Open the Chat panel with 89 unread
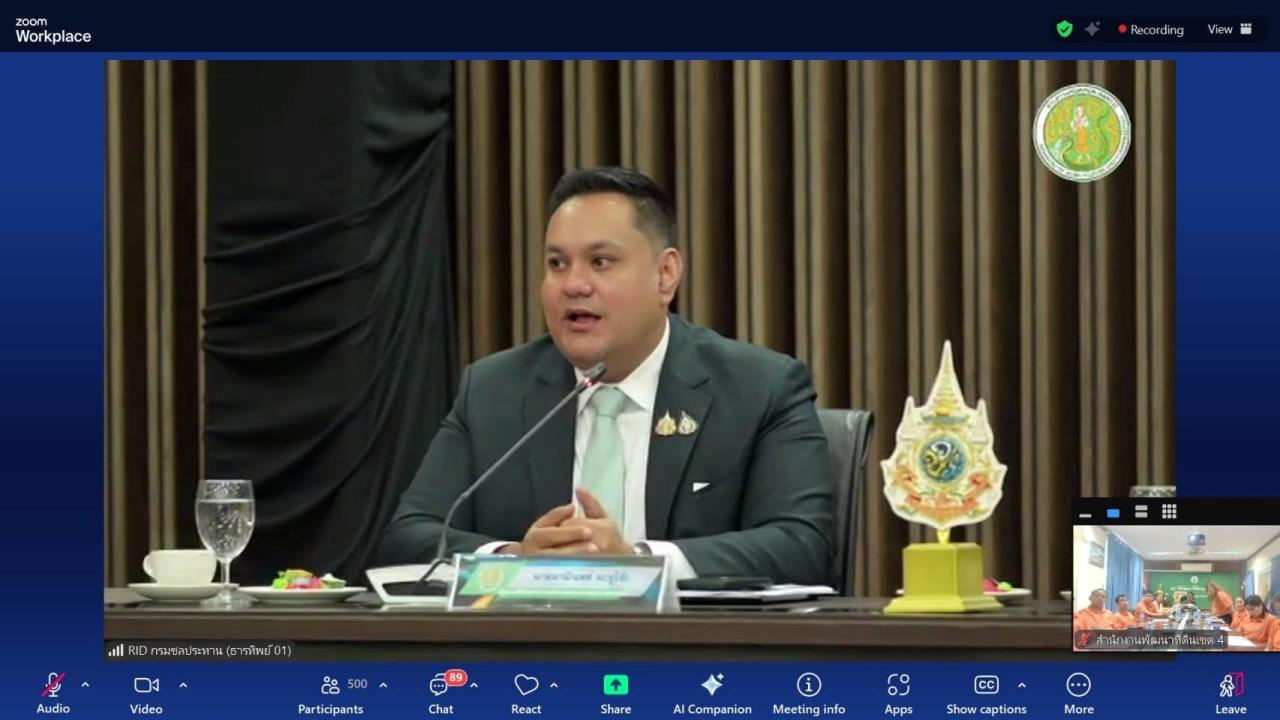 [x=440, y=692]
